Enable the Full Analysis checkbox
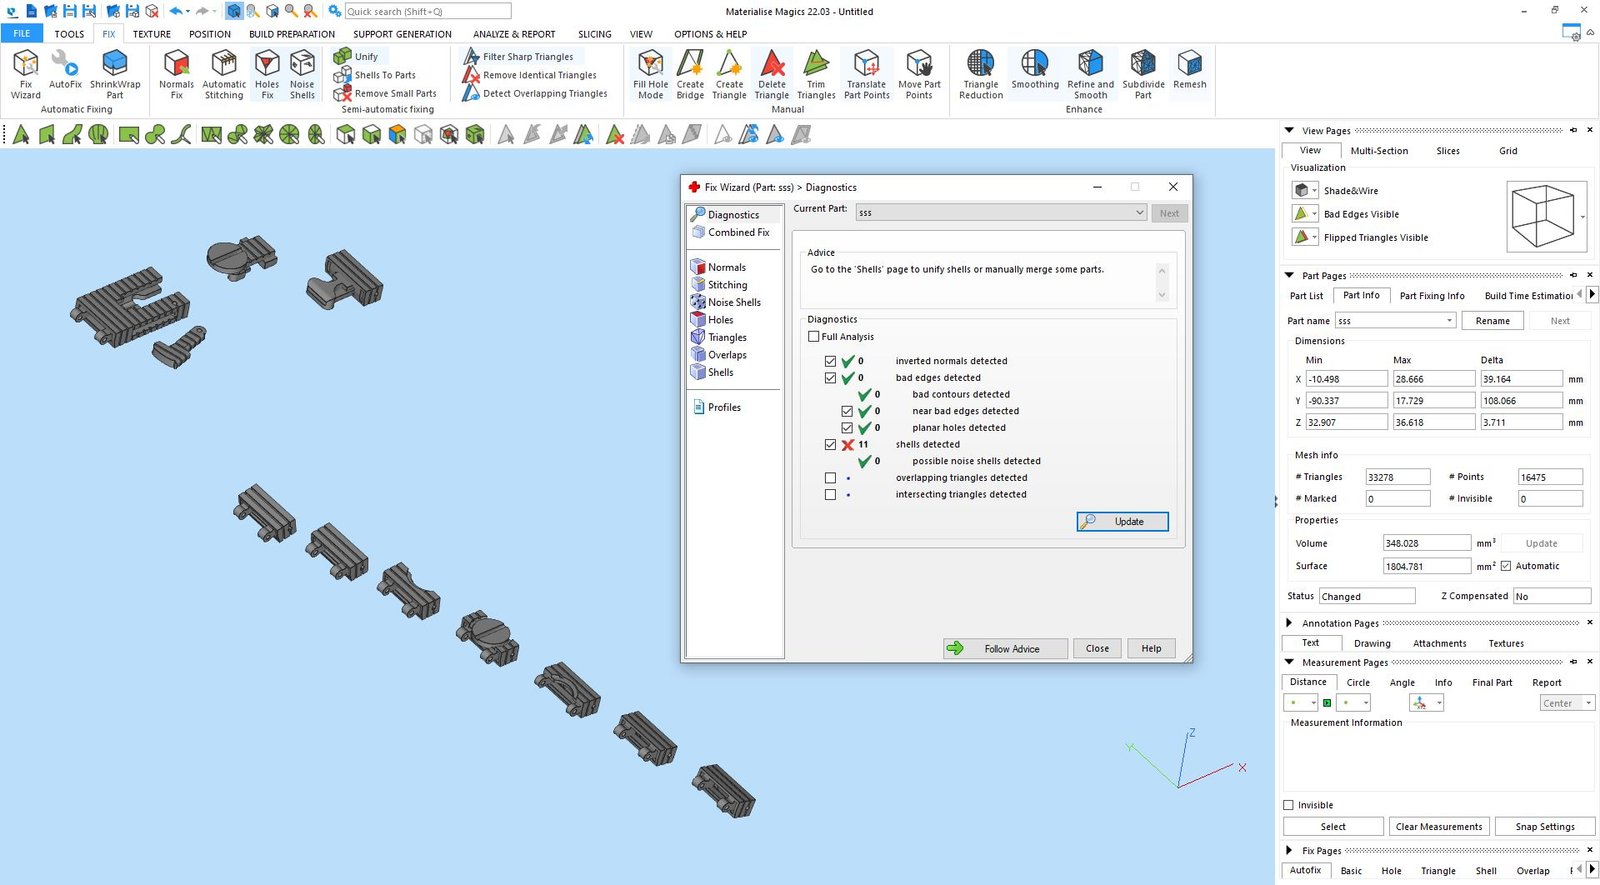Screen dimensions: 1600x885 [x=814, y=337]
